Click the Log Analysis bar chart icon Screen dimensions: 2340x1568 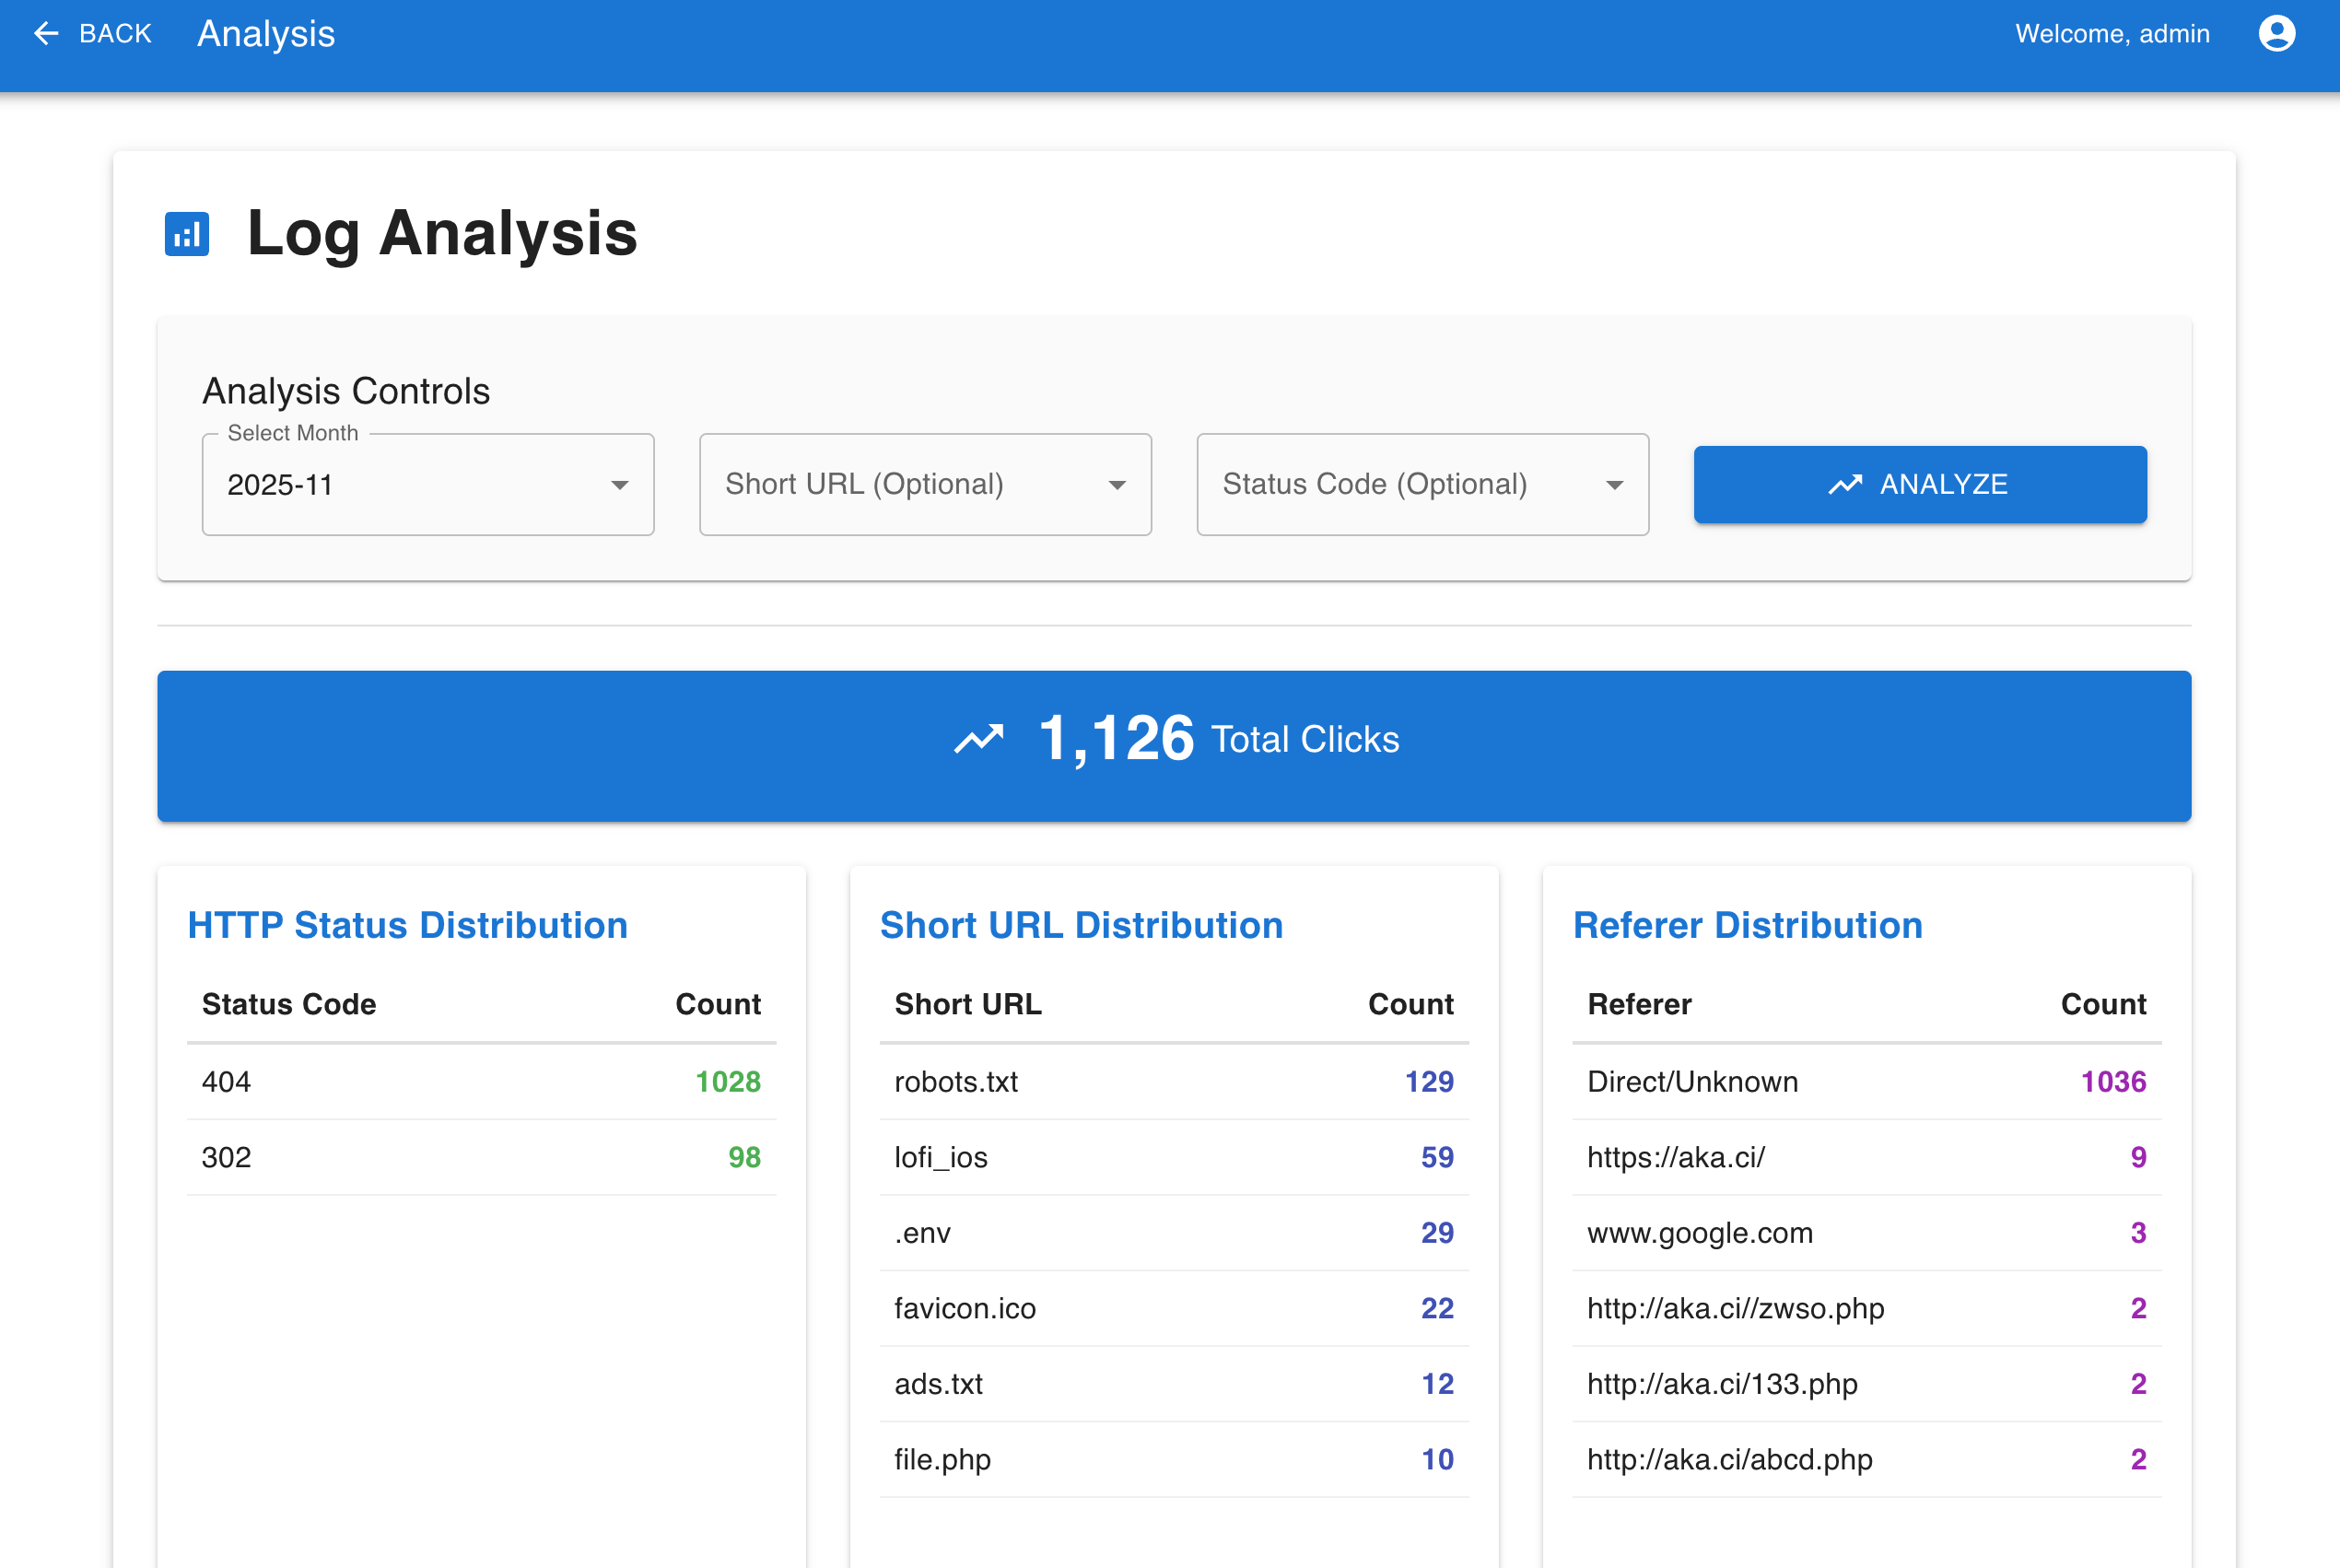(187, 234)
